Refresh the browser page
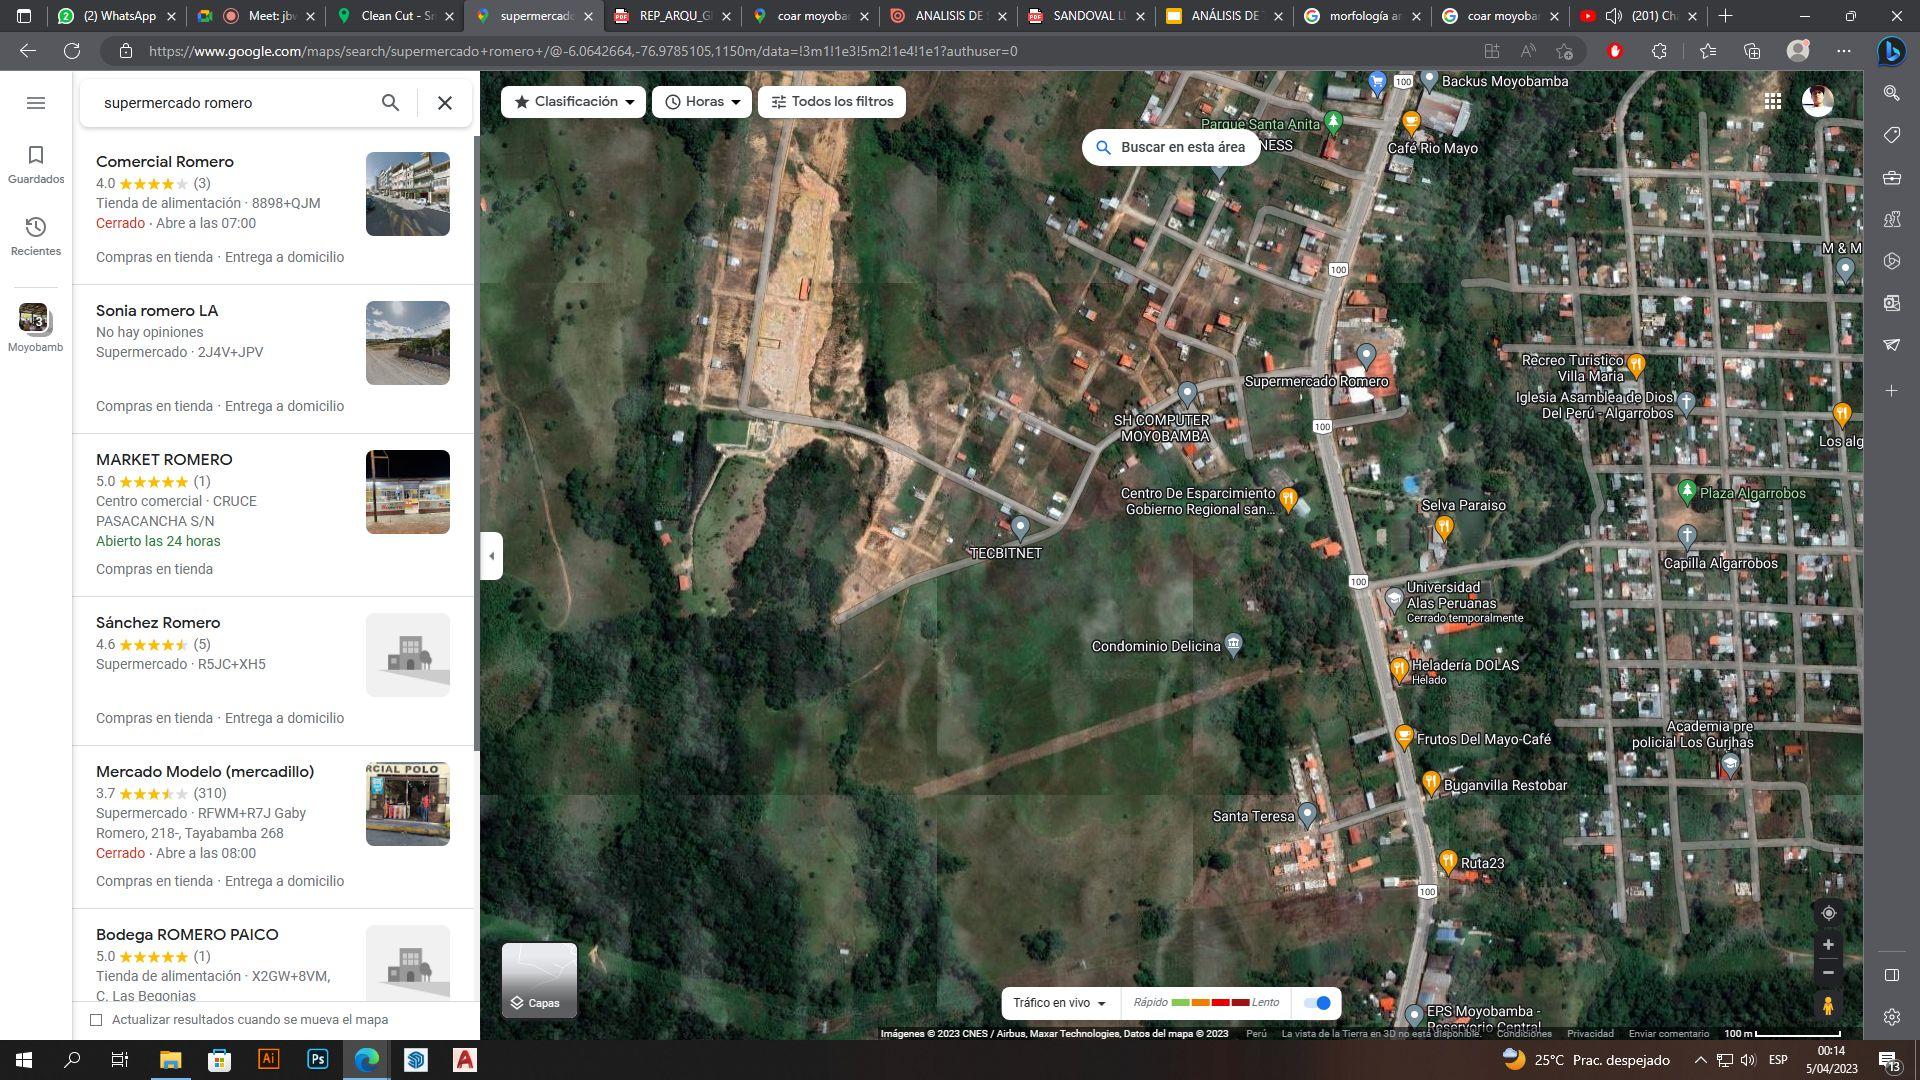 coord(72,51)
